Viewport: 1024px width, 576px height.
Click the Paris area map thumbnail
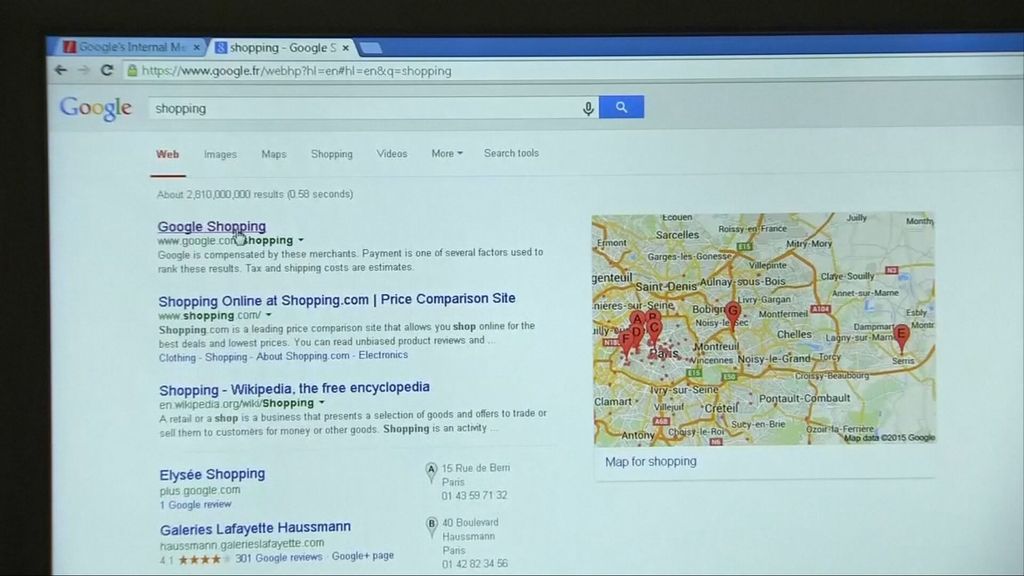(763, 328)
